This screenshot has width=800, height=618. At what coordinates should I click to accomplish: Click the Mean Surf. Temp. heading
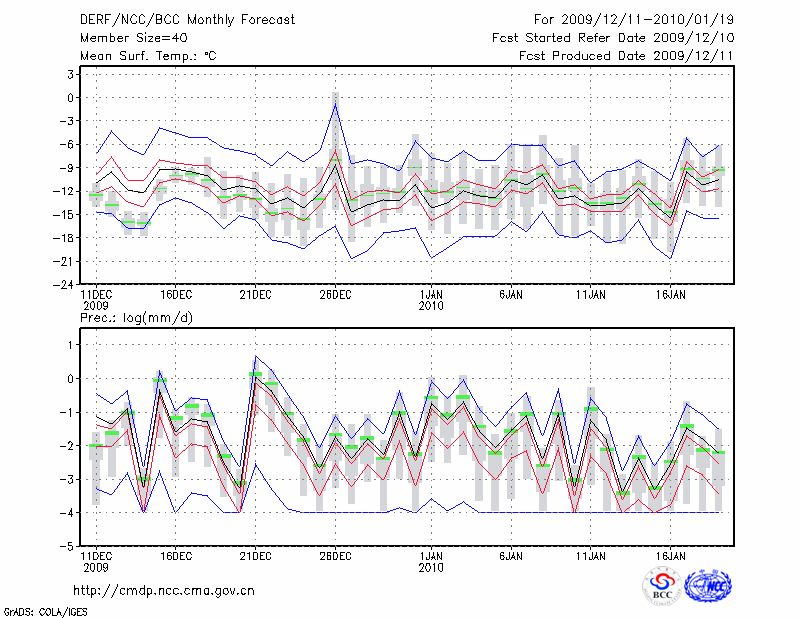click(147, 56)
